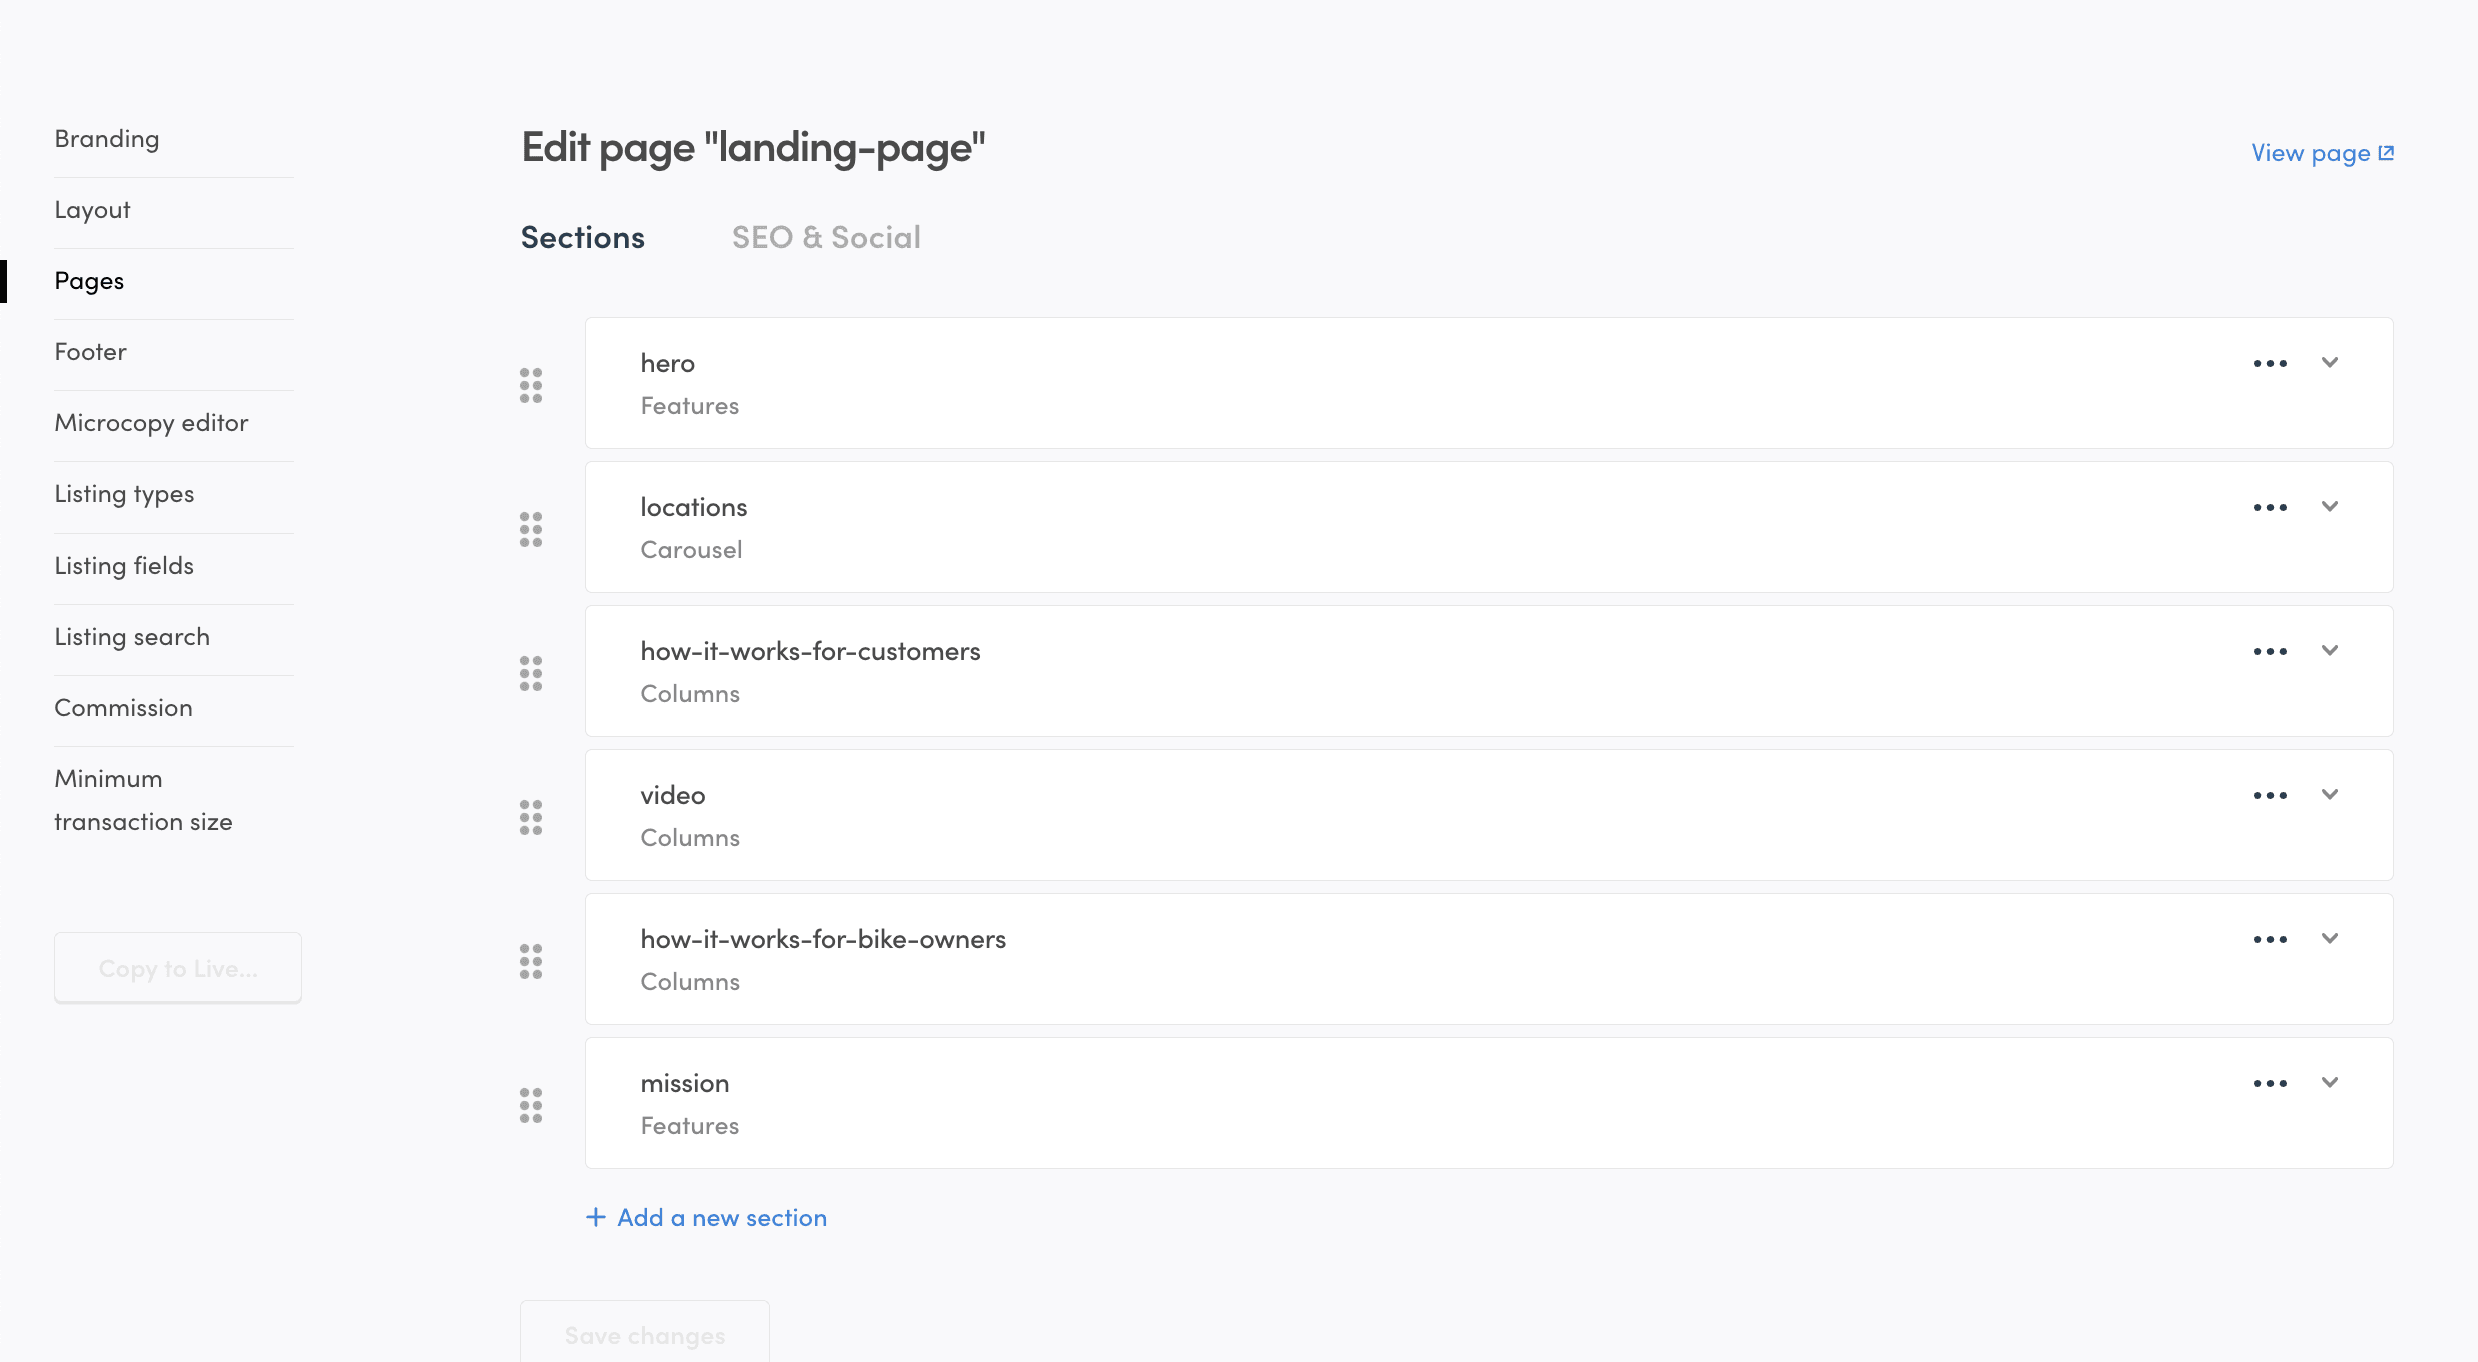Click drag handle for video section
This screenshot has height=1362, width=2478.
tap(531, 817)
